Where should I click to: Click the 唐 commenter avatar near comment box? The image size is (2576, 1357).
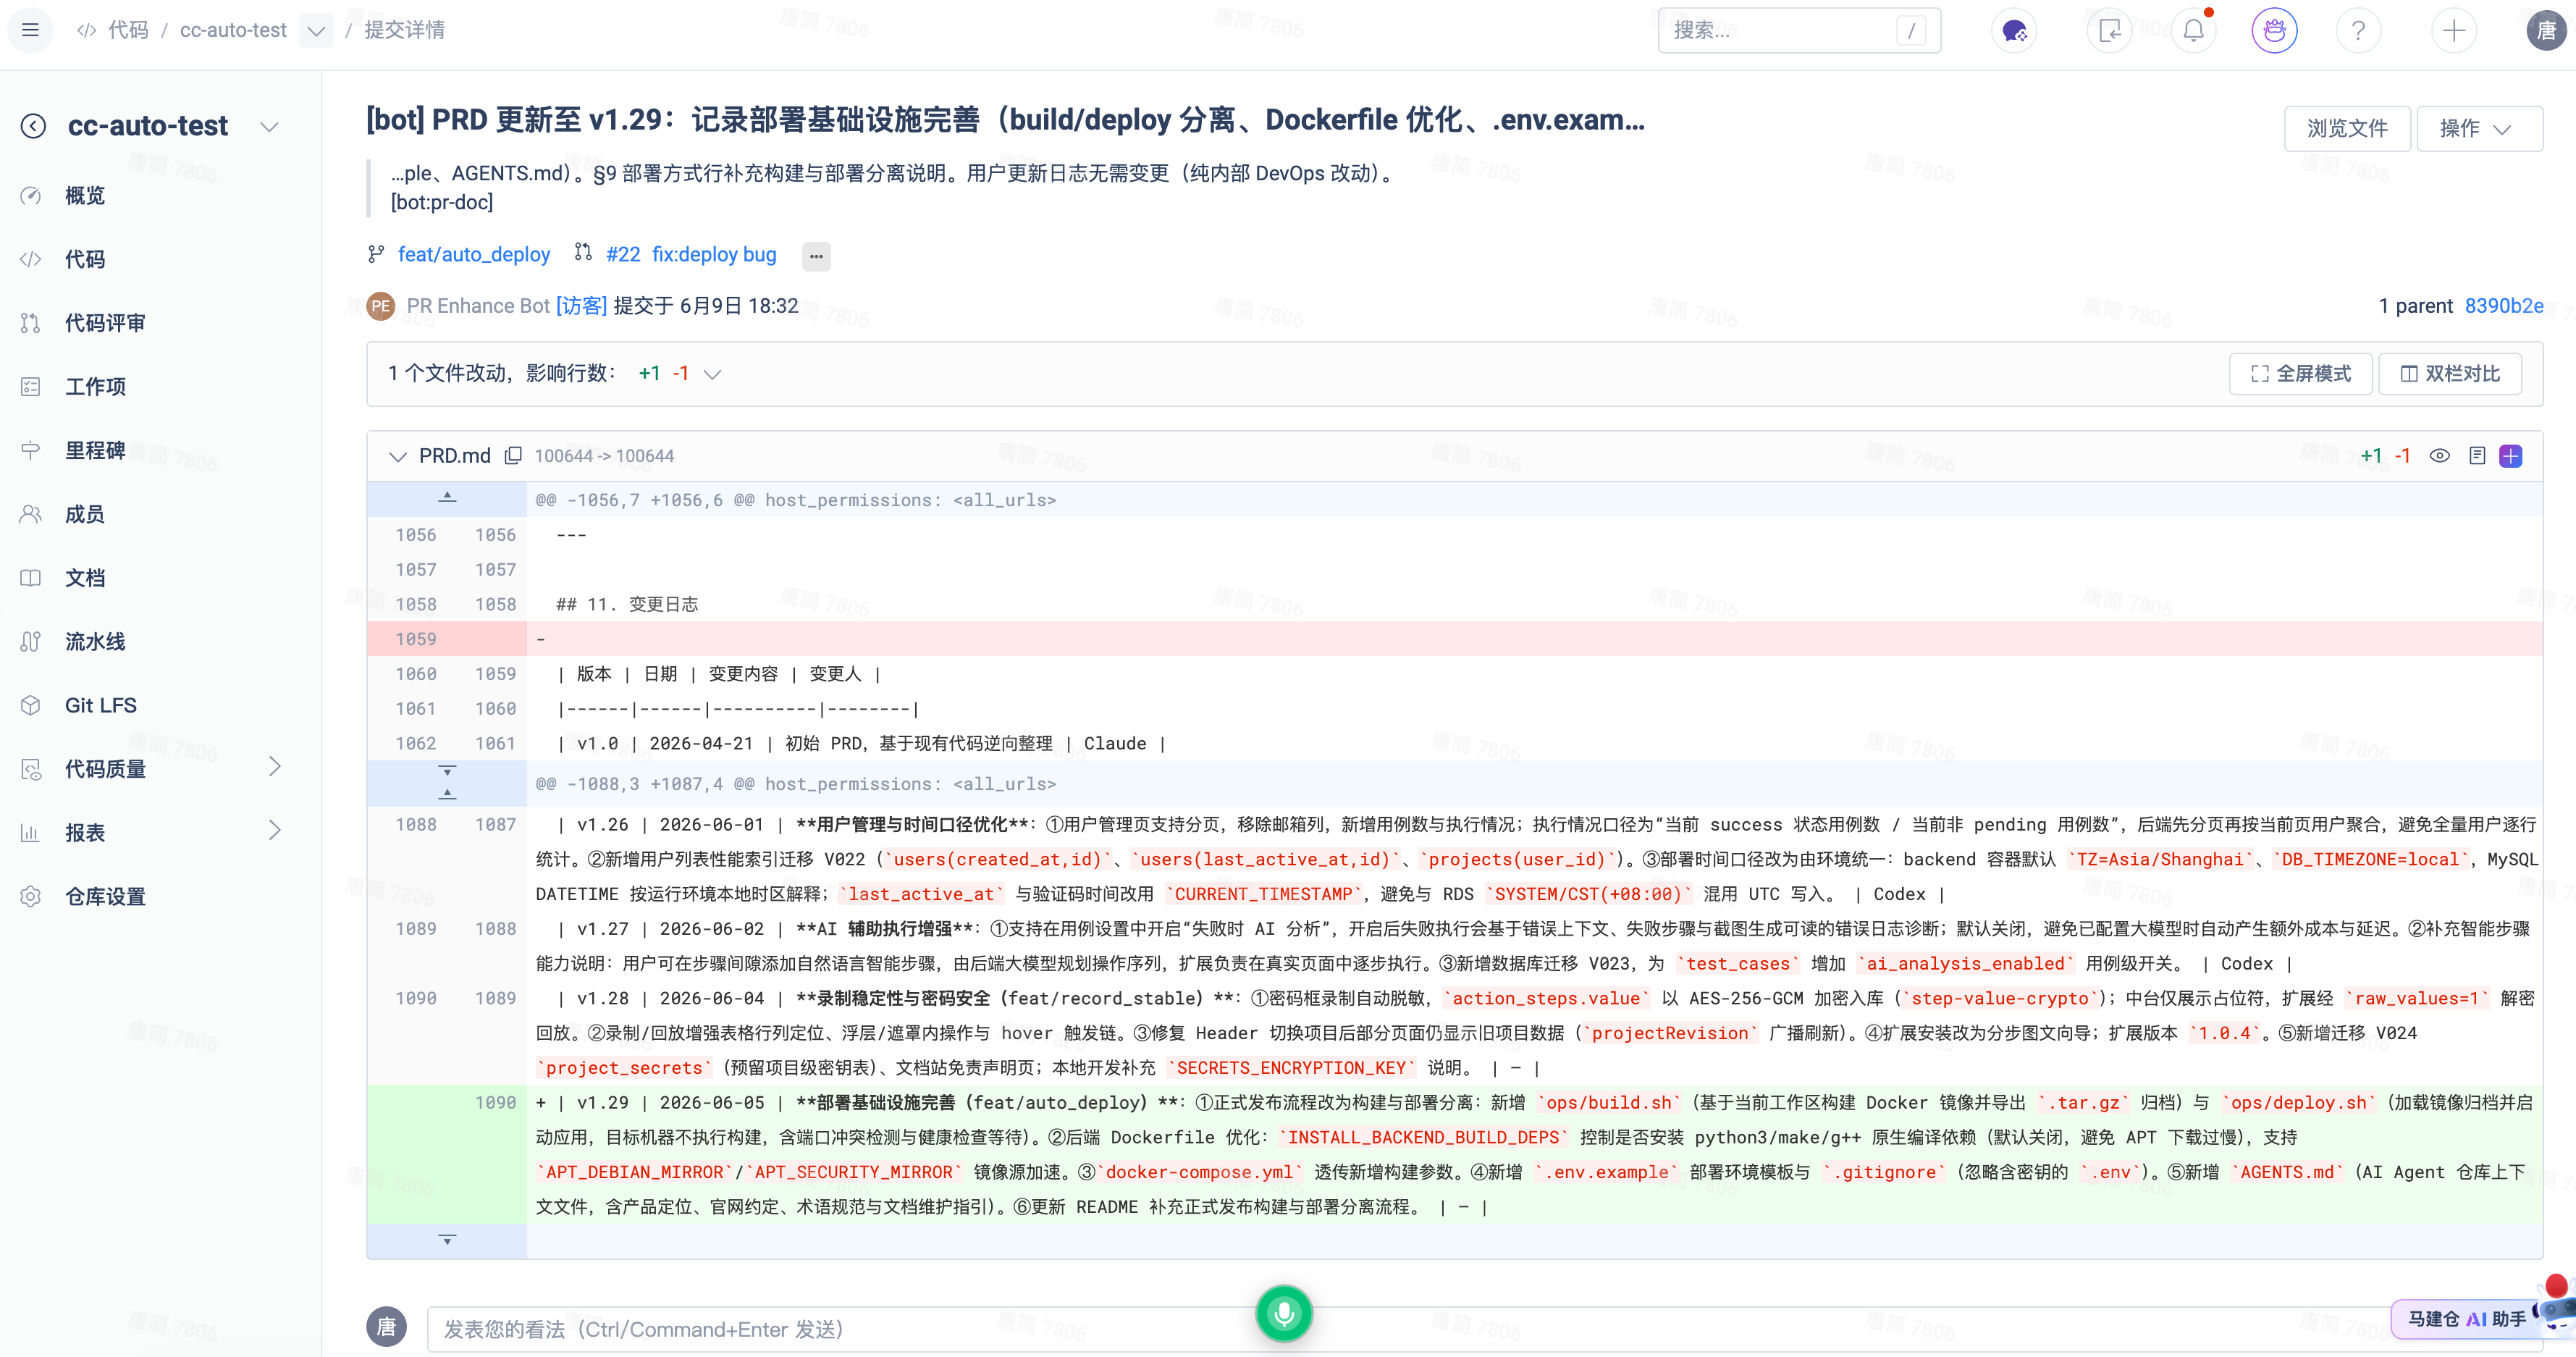[386, 1327]
